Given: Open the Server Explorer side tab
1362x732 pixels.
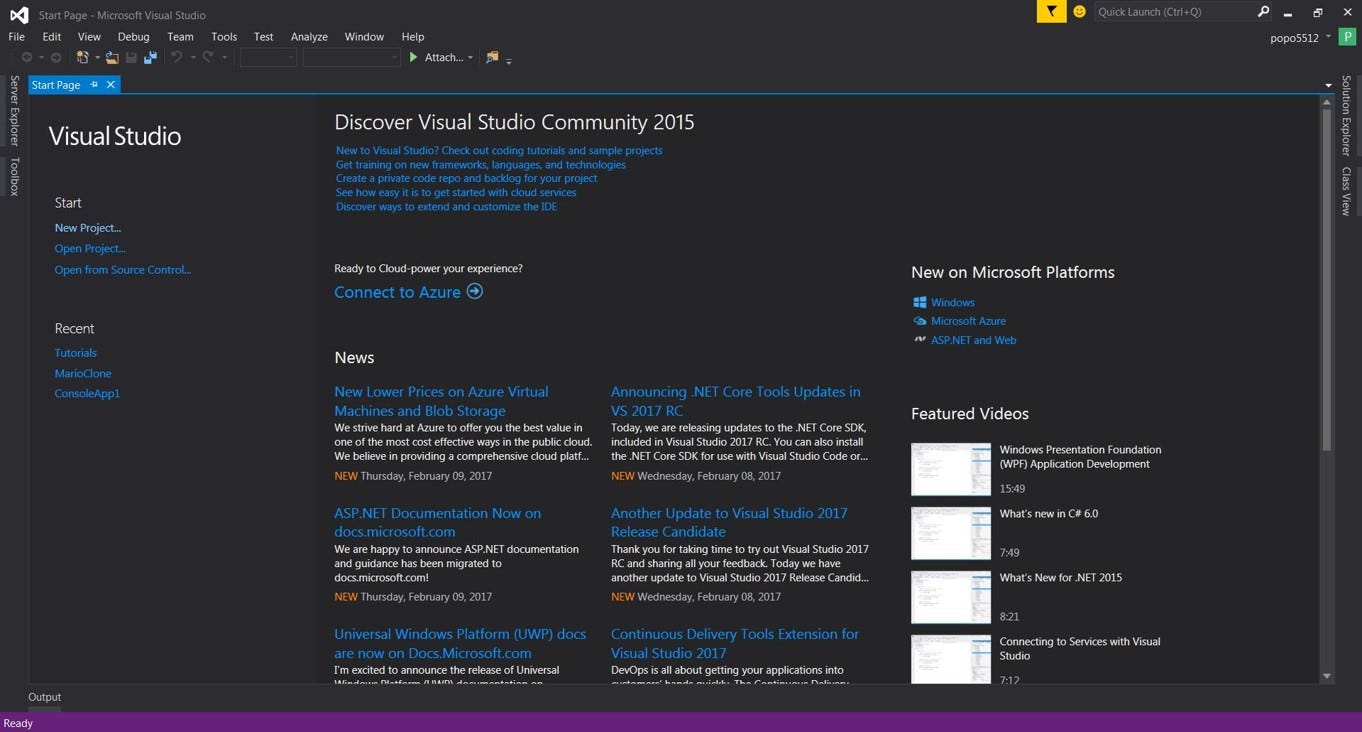Looking at the screenshot, I should coord(14,110).
